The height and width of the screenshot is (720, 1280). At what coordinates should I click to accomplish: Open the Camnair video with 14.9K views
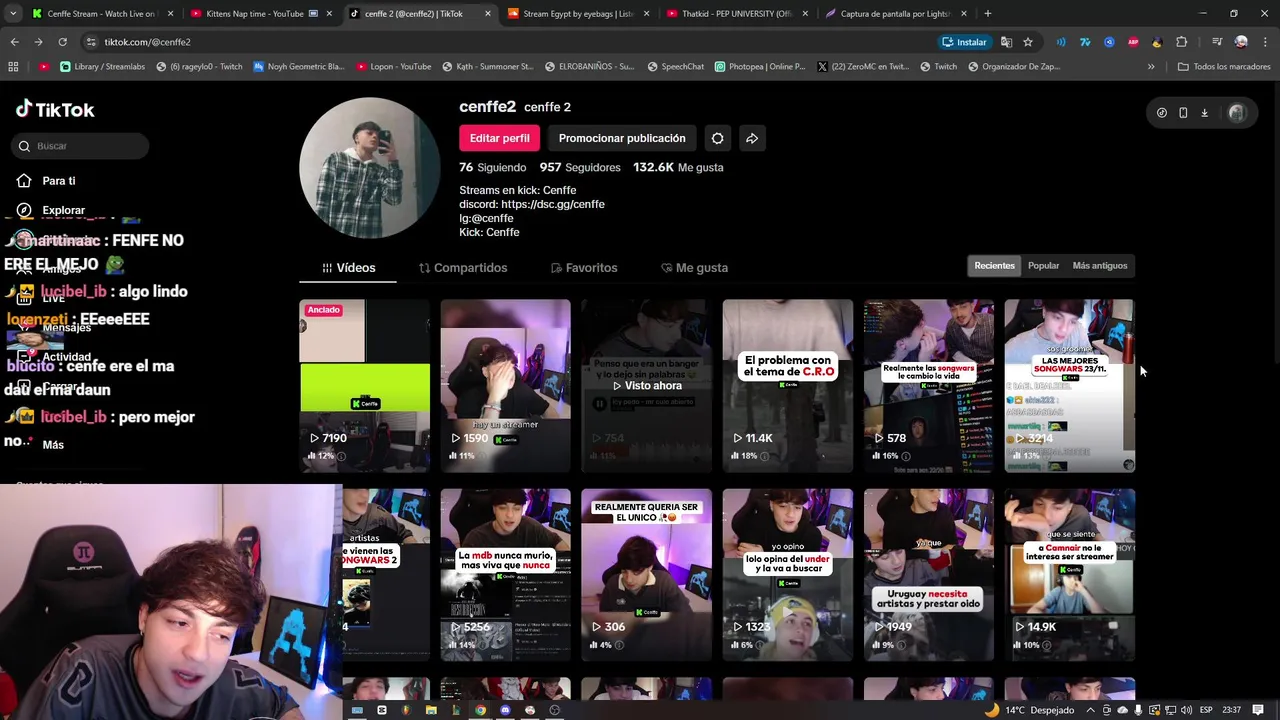point(1070,575)
